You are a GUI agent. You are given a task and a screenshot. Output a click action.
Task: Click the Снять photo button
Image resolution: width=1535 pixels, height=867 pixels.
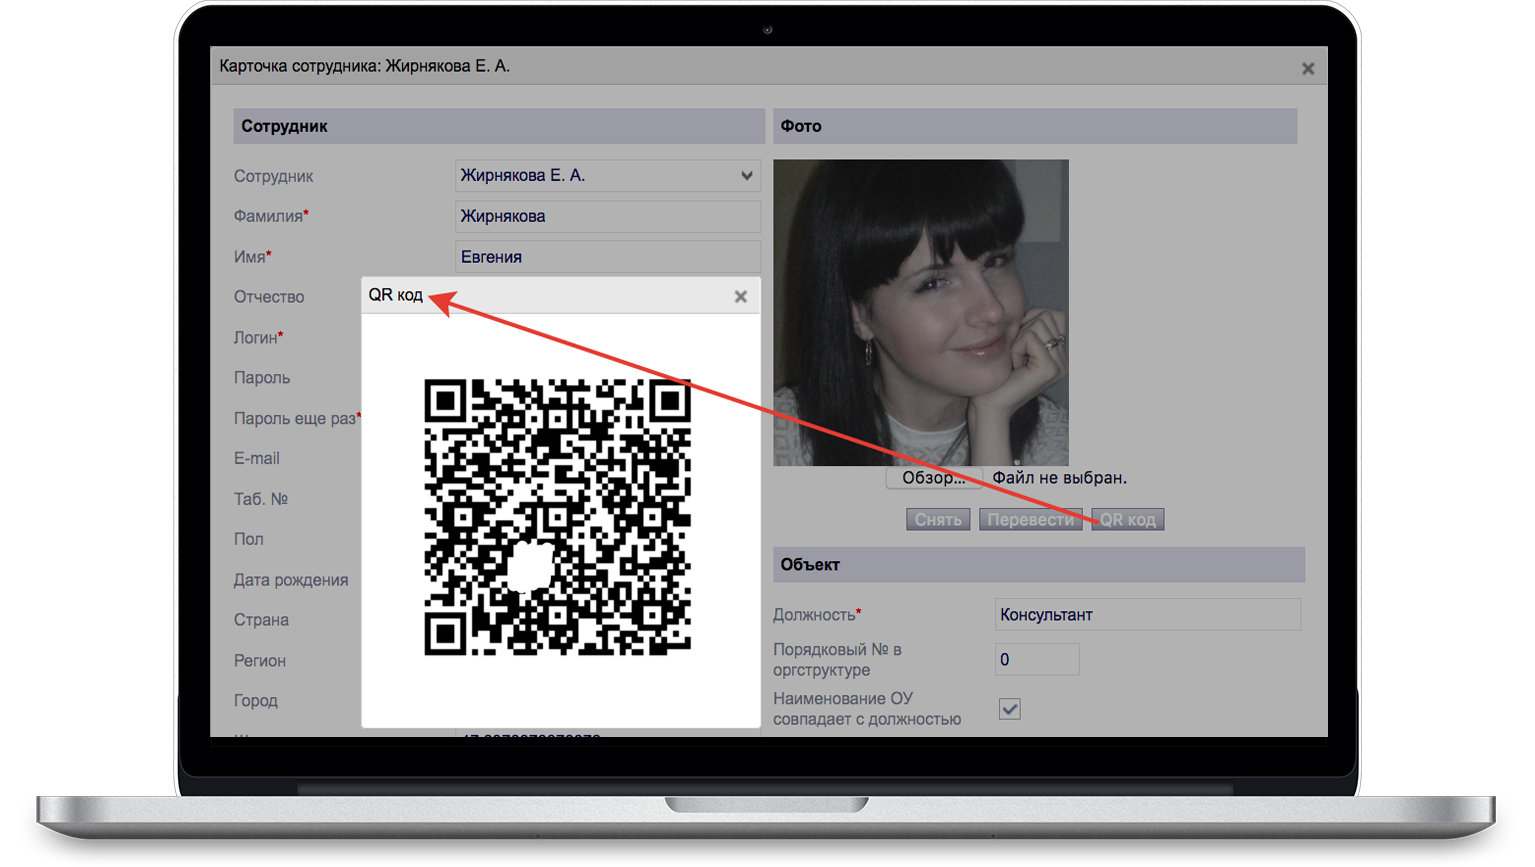[937, 520]
